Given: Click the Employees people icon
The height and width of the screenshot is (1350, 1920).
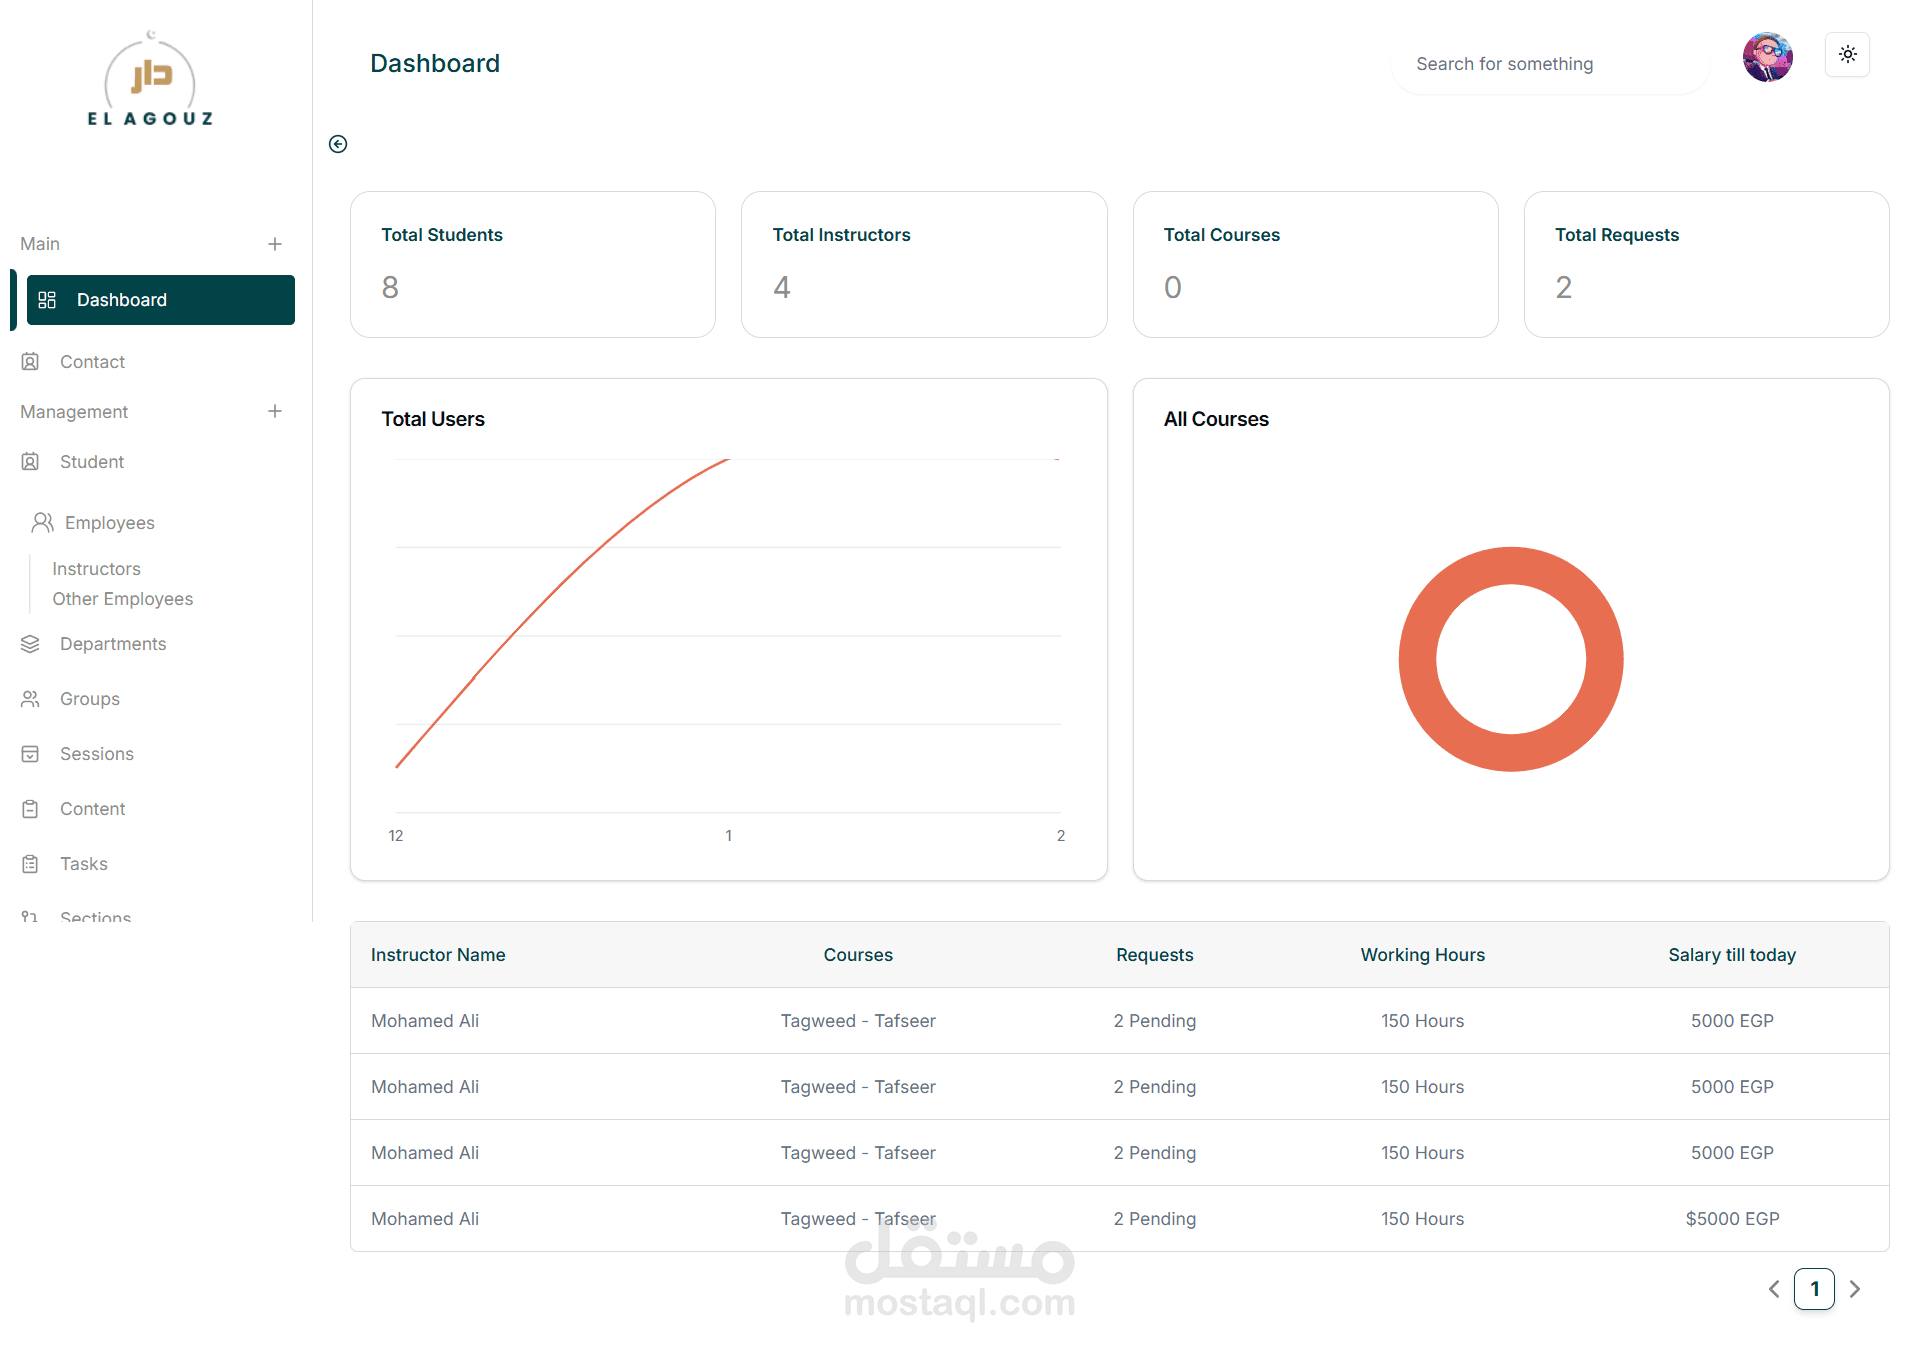Looking at the screenshot, I should click(42, 523).
